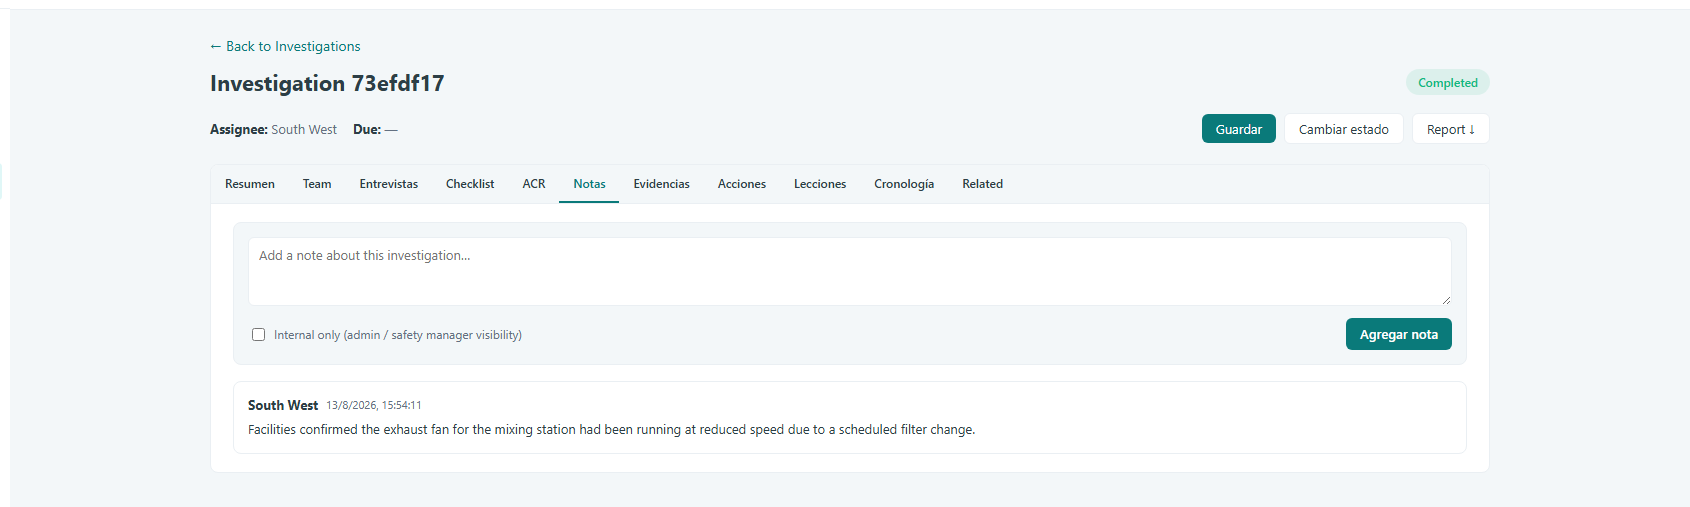Open the Cambiar estado button

click(1343, 129)
